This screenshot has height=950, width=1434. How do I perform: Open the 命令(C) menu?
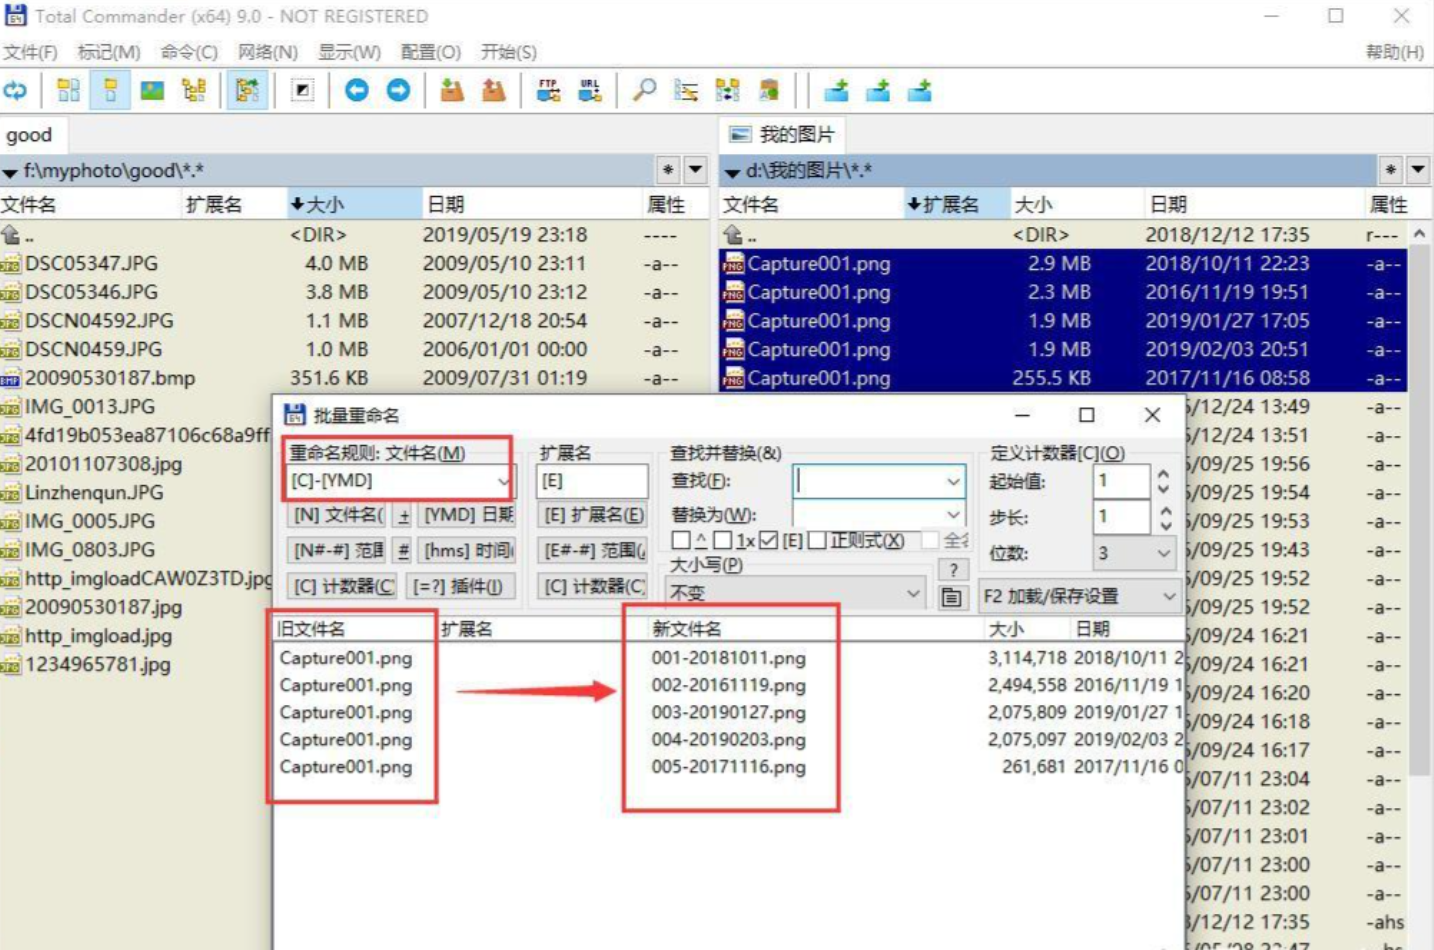189,52
